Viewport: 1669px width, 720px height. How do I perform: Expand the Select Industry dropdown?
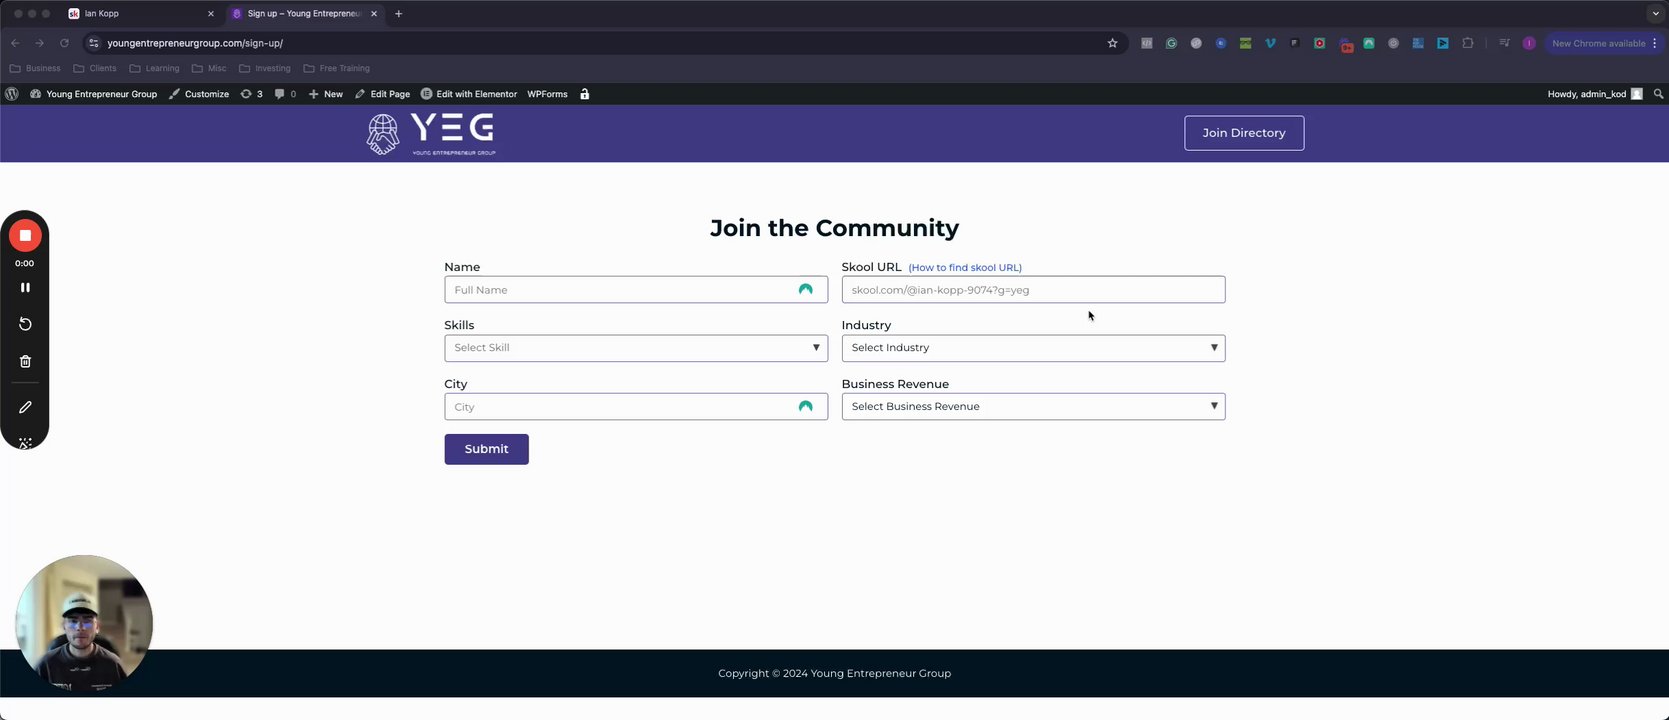click(x=1033, y=348)
